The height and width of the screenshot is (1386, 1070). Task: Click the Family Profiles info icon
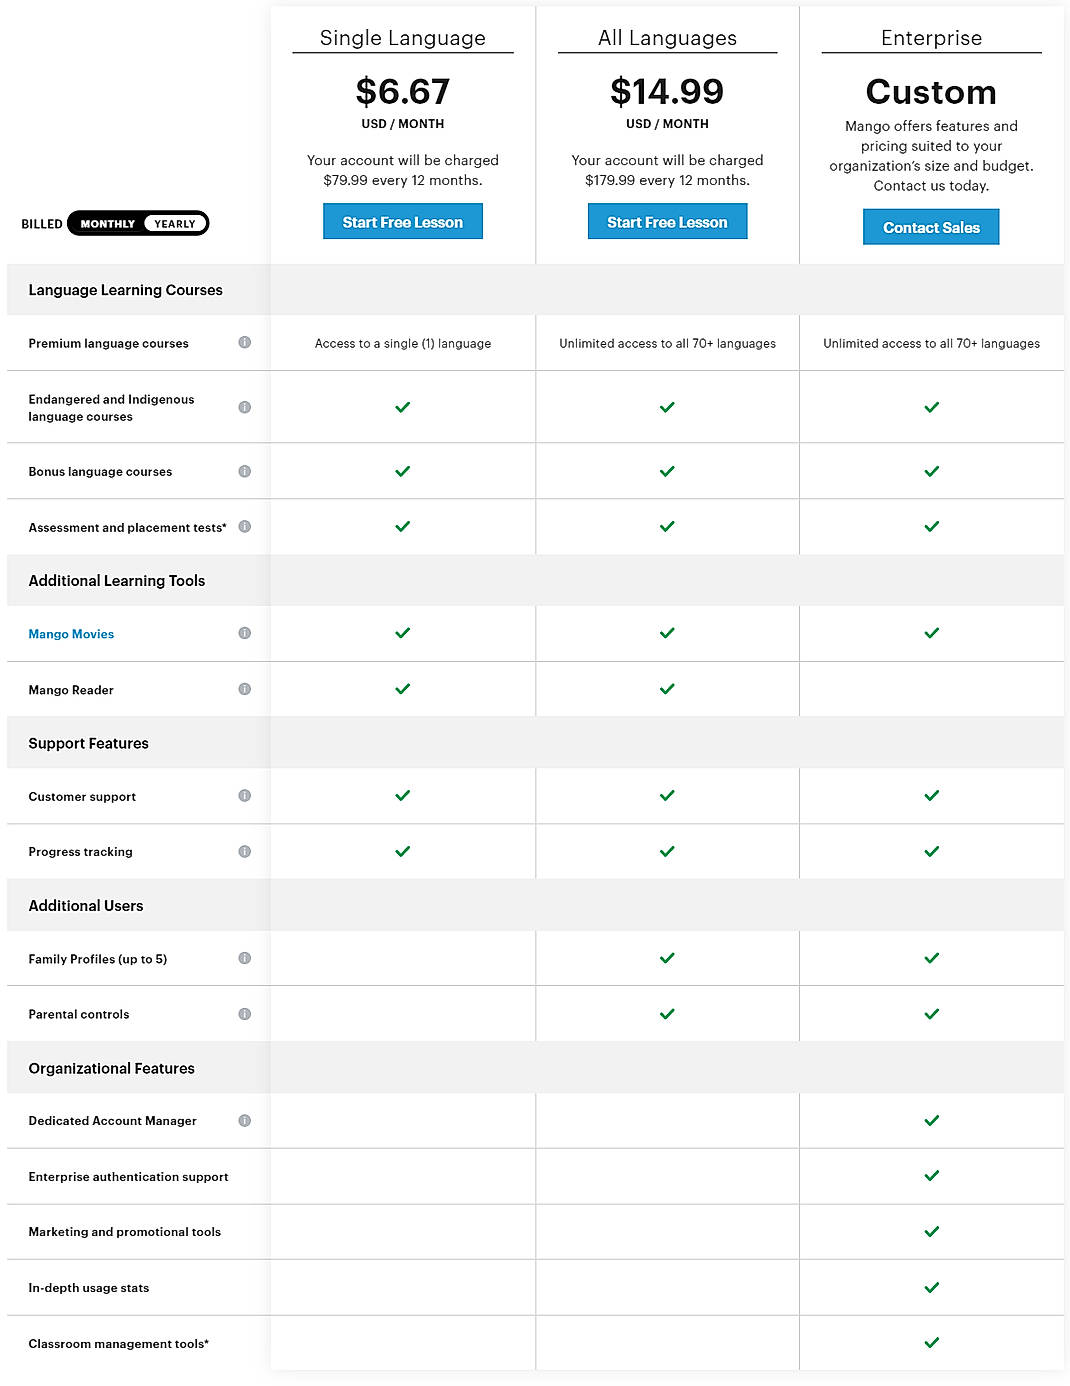[x=245, y=958]
